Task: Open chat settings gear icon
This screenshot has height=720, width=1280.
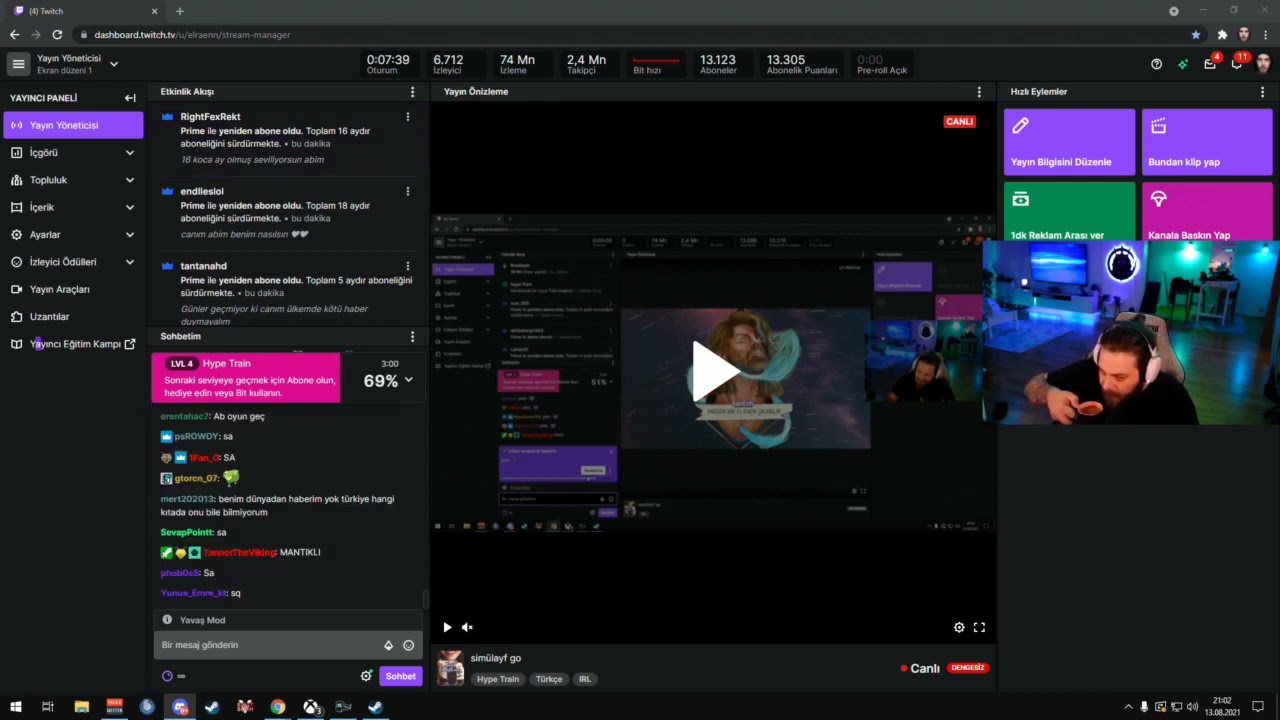Action: point(366,676)
